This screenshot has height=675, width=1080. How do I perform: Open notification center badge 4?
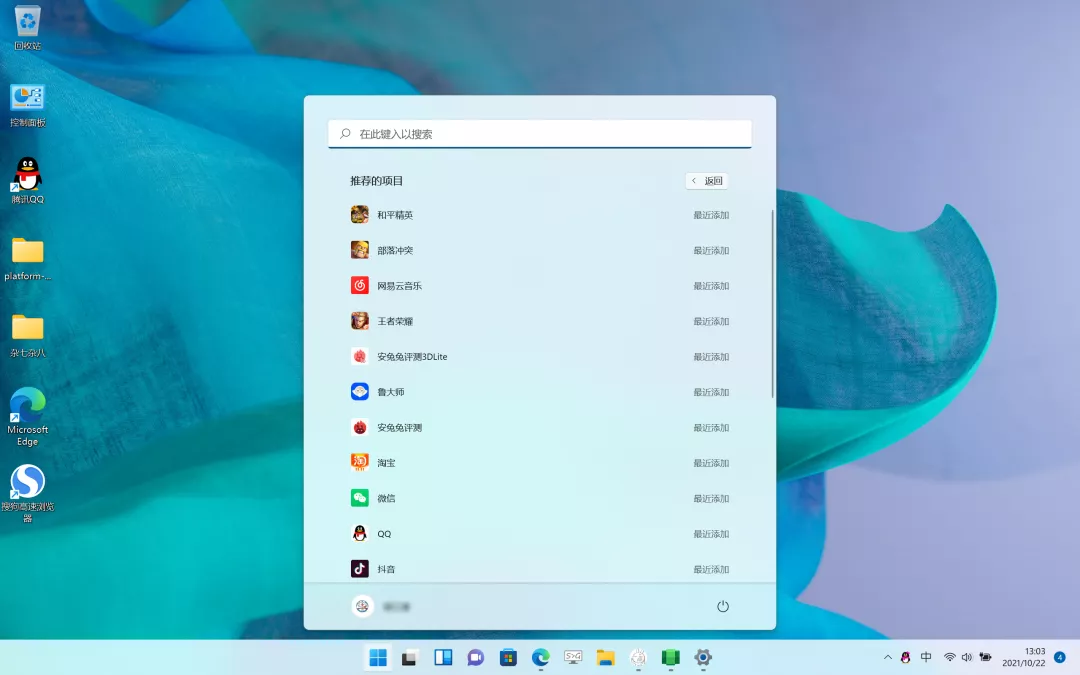1060,657
